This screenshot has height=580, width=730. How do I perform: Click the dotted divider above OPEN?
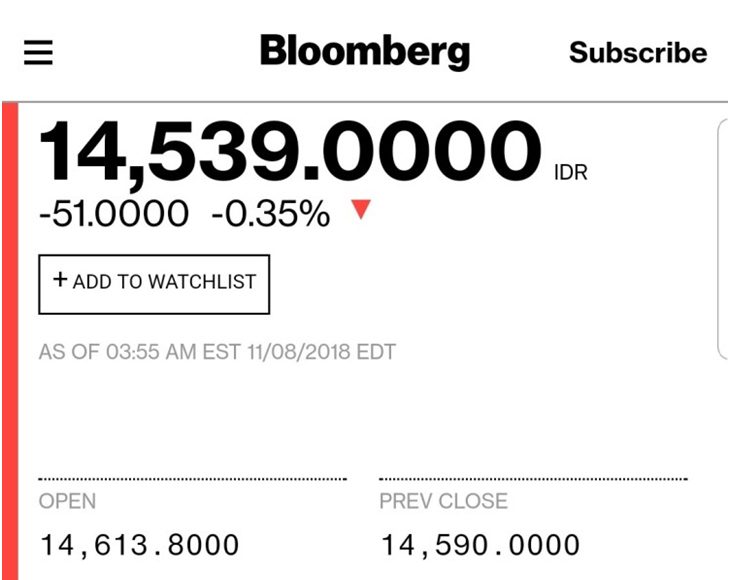point(192,479)
